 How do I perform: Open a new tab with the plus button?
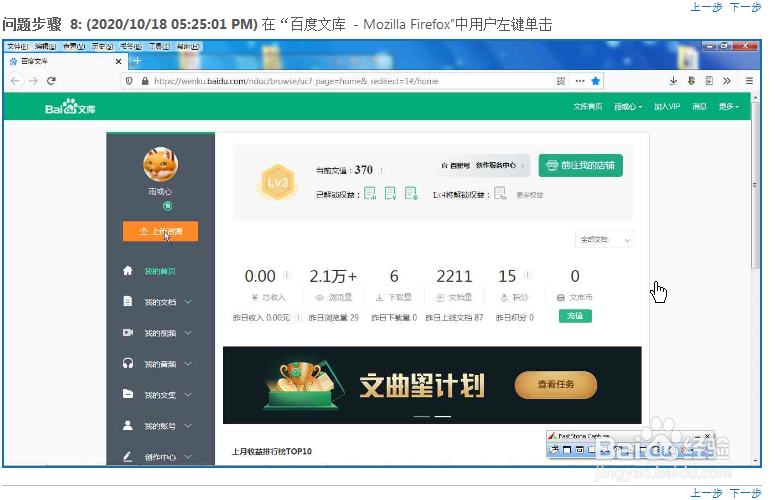pyautogui.click(x=137, y=61)
